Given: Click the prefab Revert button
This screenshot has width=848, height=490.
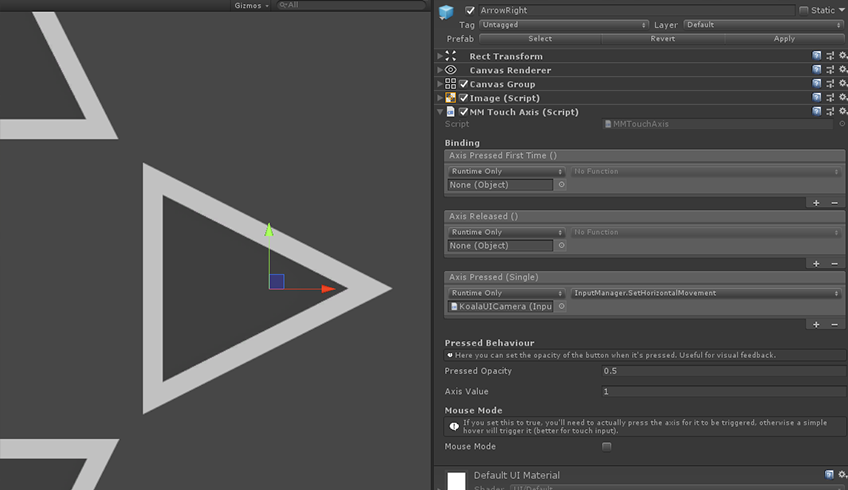Looking at the screenshot, I should 662,39.
